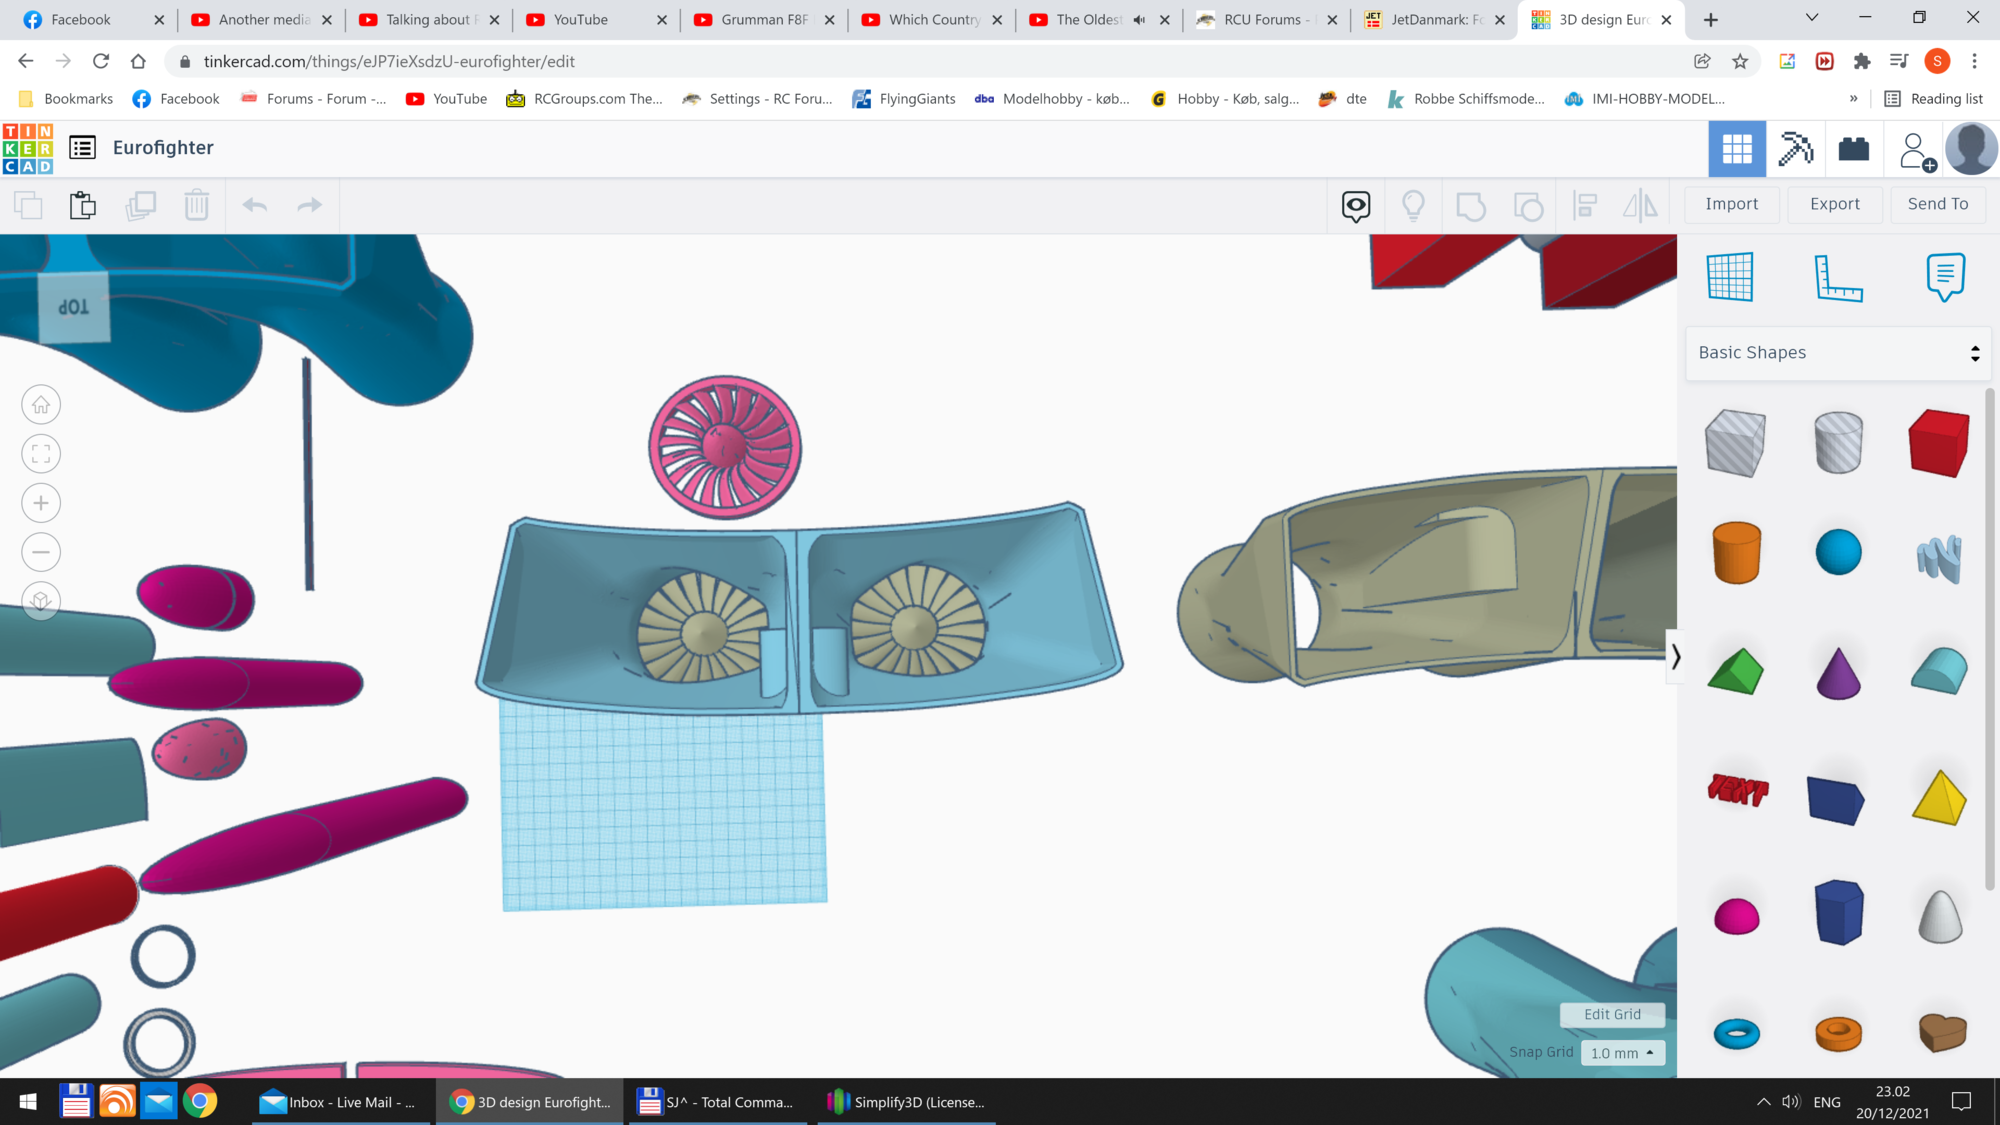Toggle orthographic/perspective view cube button

click(x=41, y=601)
